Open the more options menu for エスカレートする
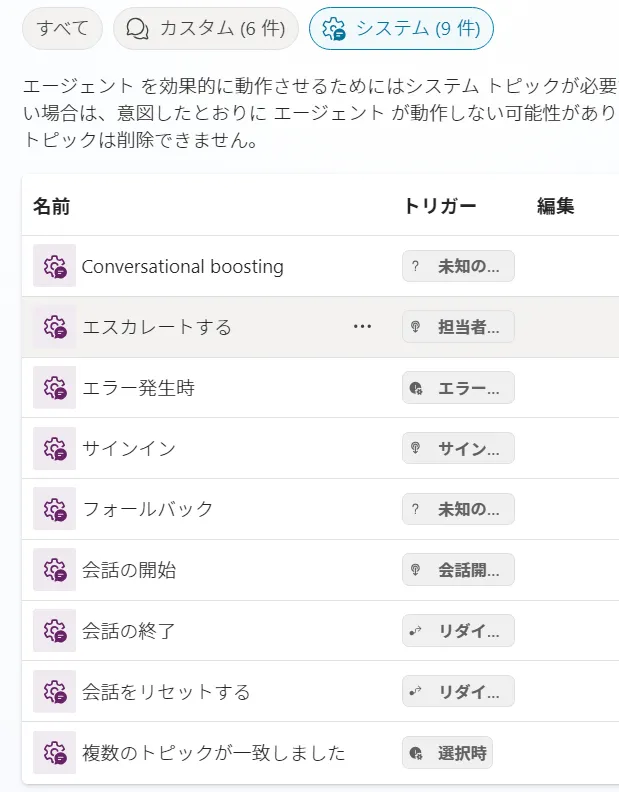 click(362, 327)
